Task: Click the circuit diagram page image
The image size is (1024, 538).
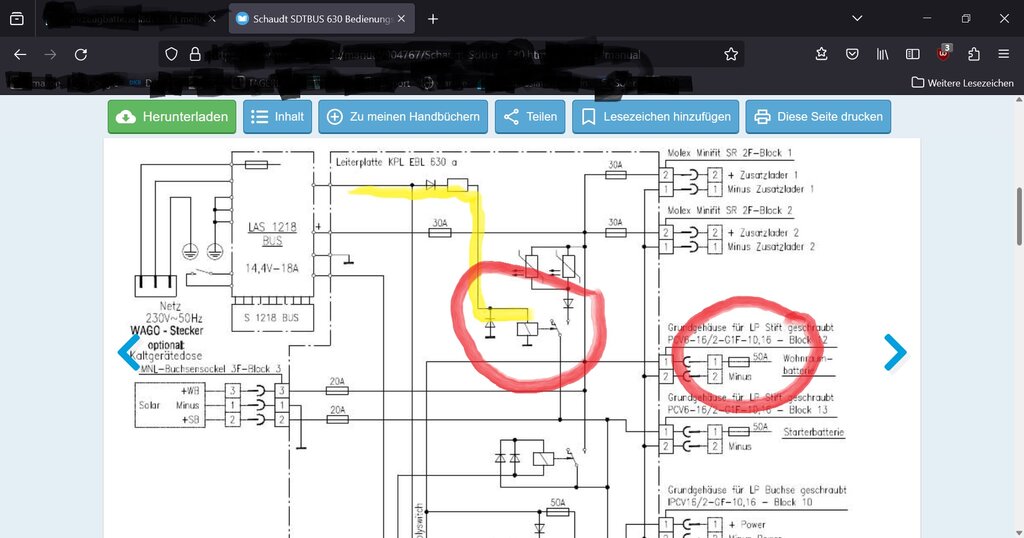Action: (x=511, y=338)
